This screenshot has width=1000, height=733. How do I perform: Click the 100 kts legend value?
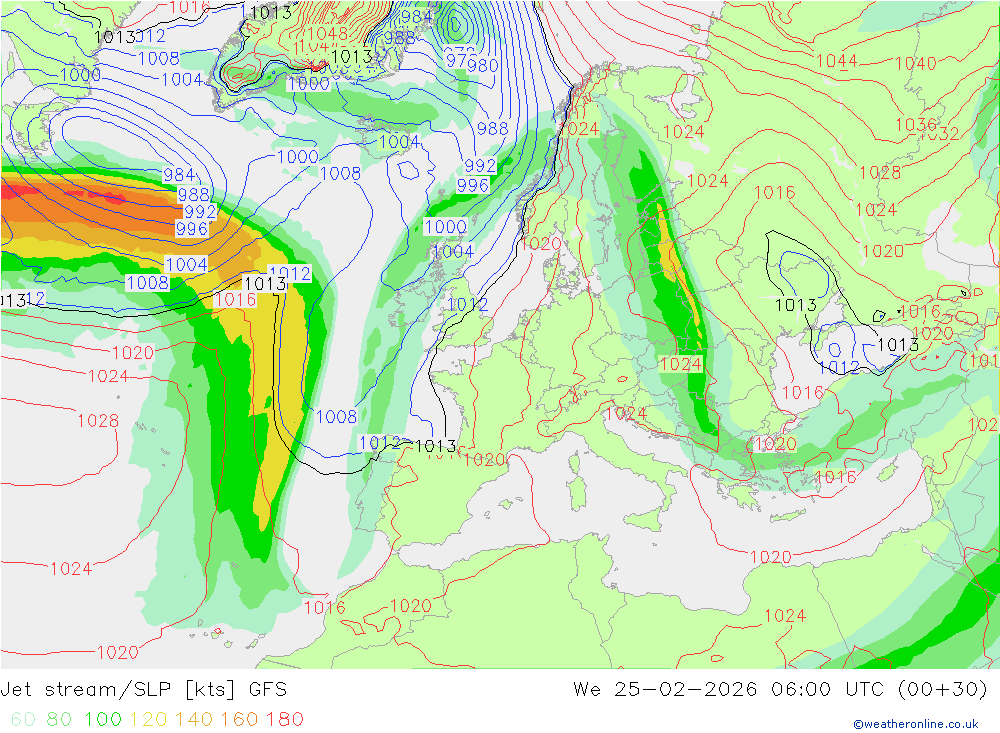point(103,719)
